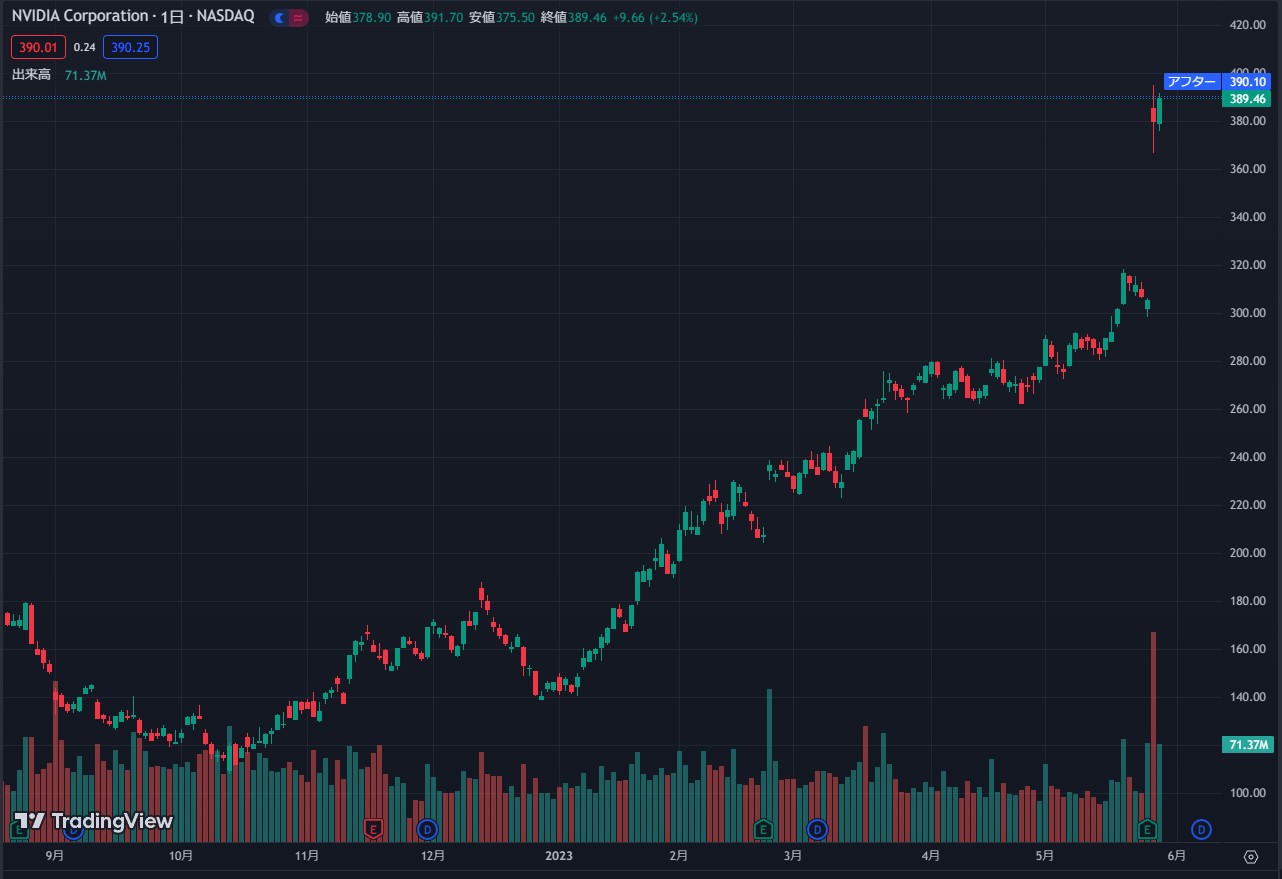
Task: Click the 11月 label on time axis
Action: tap(307, 856)
